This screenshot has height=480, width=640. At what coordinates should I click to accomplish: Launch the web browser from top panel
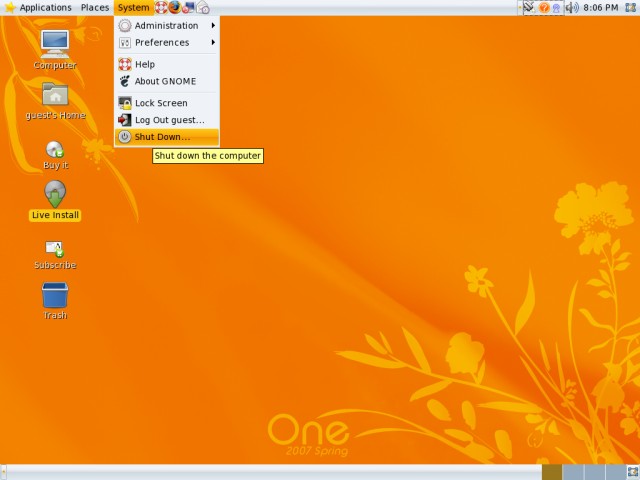pos(174,8)
